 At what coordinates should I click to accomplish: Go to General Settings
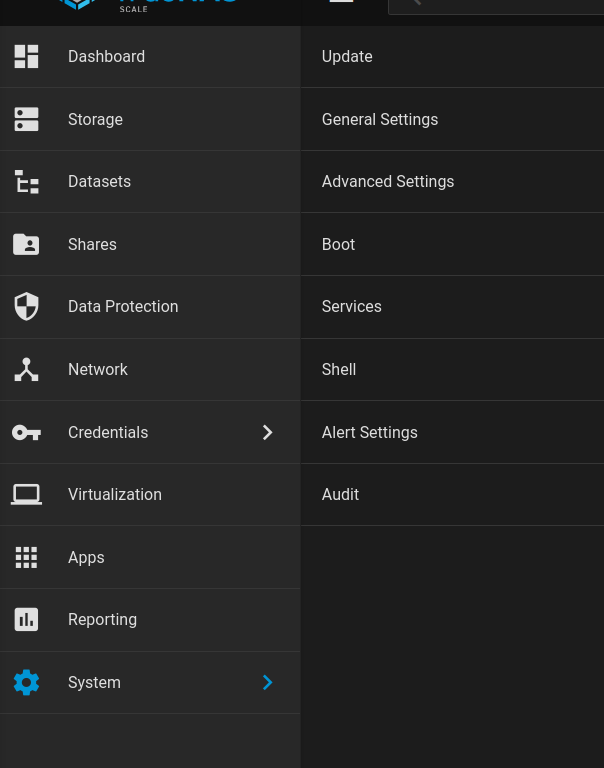(380, 119)
